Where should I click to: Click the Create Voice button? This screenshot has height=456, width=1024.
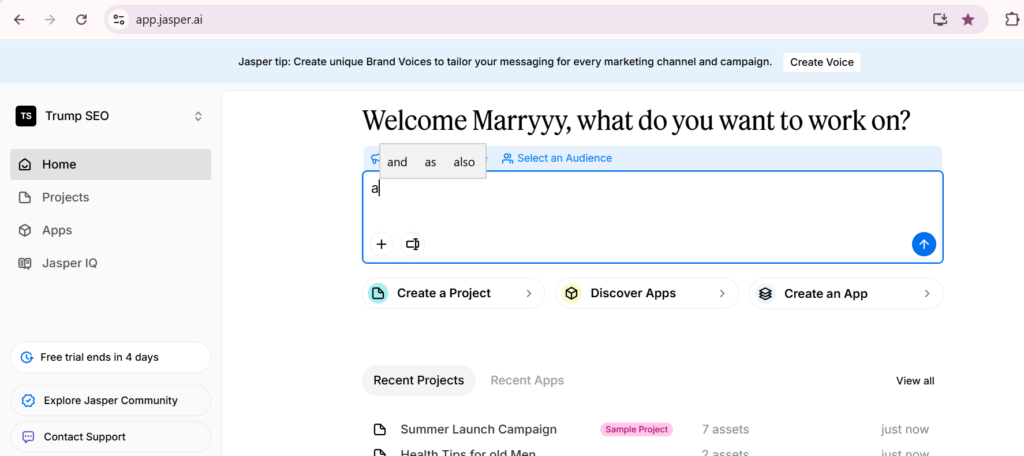pyautogui.click(x=821, y=62)
